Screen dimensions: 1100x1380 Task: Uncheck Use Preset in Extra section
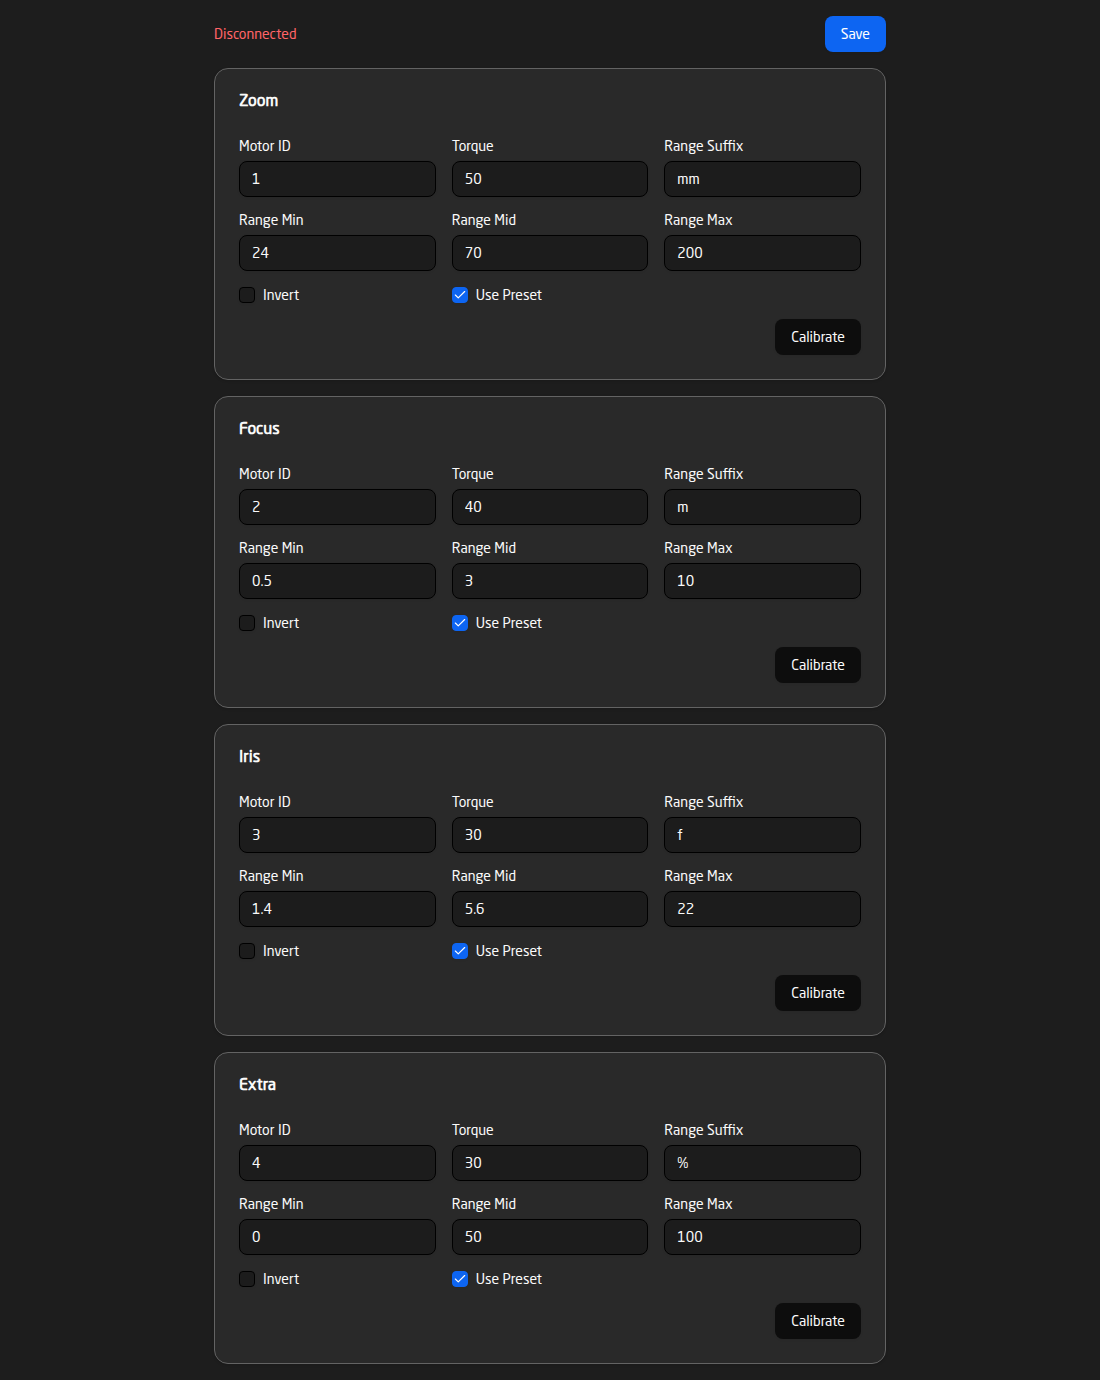(x=460, y=1279)
